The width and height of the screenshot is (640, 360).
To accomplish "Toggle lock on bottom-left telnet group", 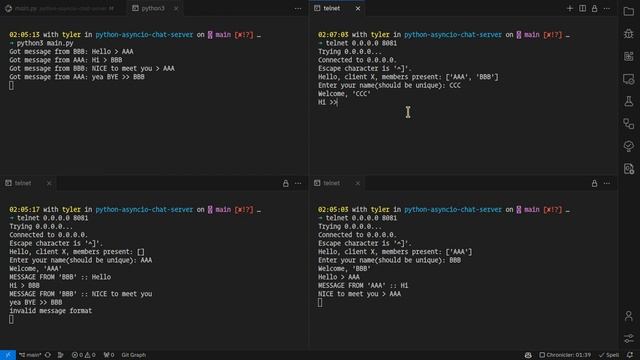I will point(286,183).
